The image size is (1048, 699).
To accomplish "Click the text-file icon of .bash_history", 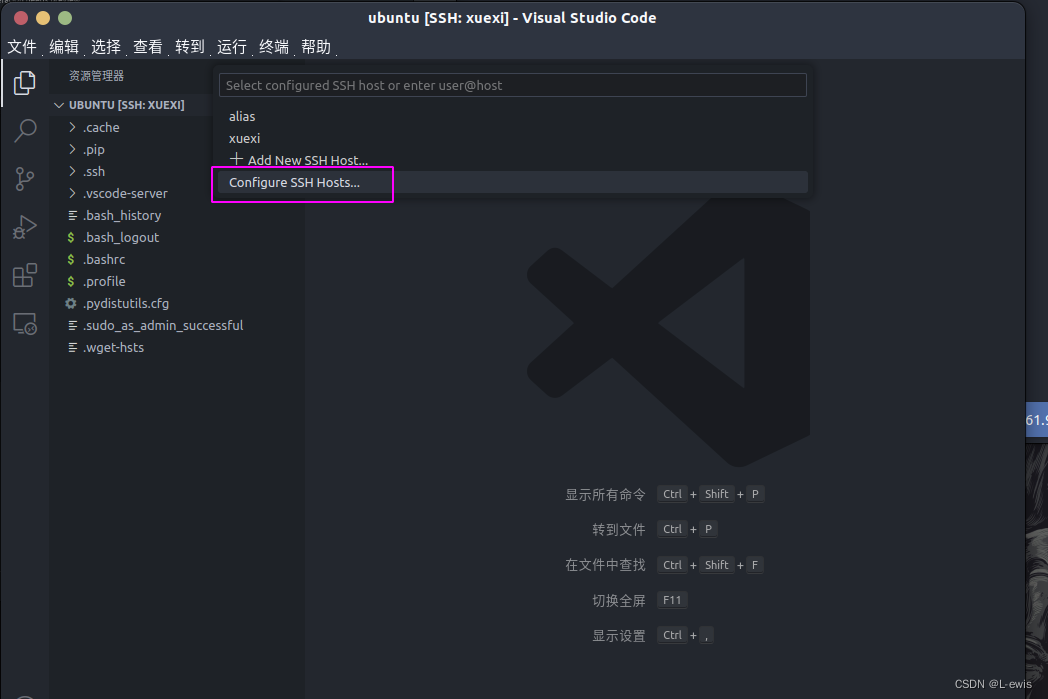I will click(72, 215).
